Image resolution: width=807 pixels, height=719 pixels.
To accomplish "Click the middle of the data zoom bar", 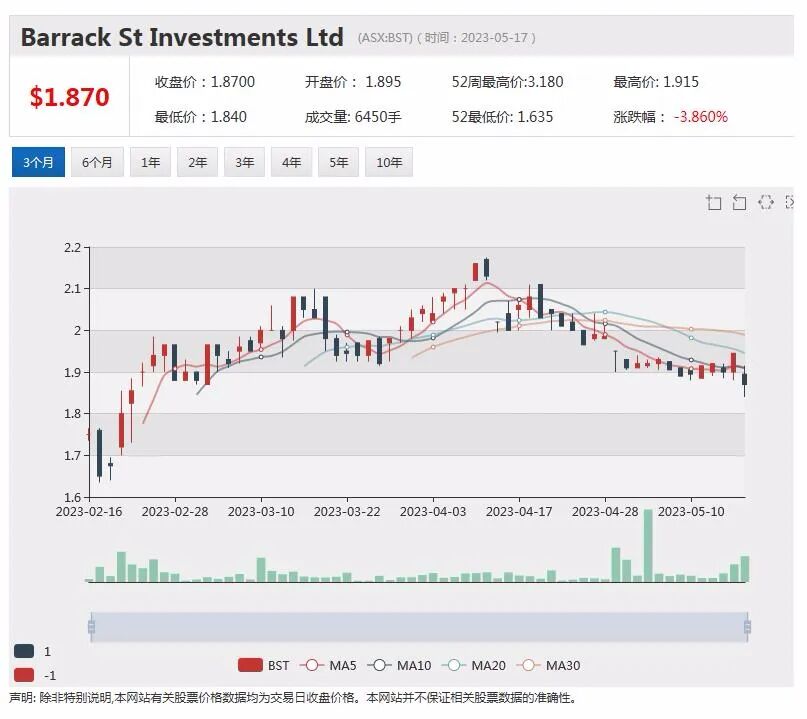I will pyautogui.click(x=419, y=627).
